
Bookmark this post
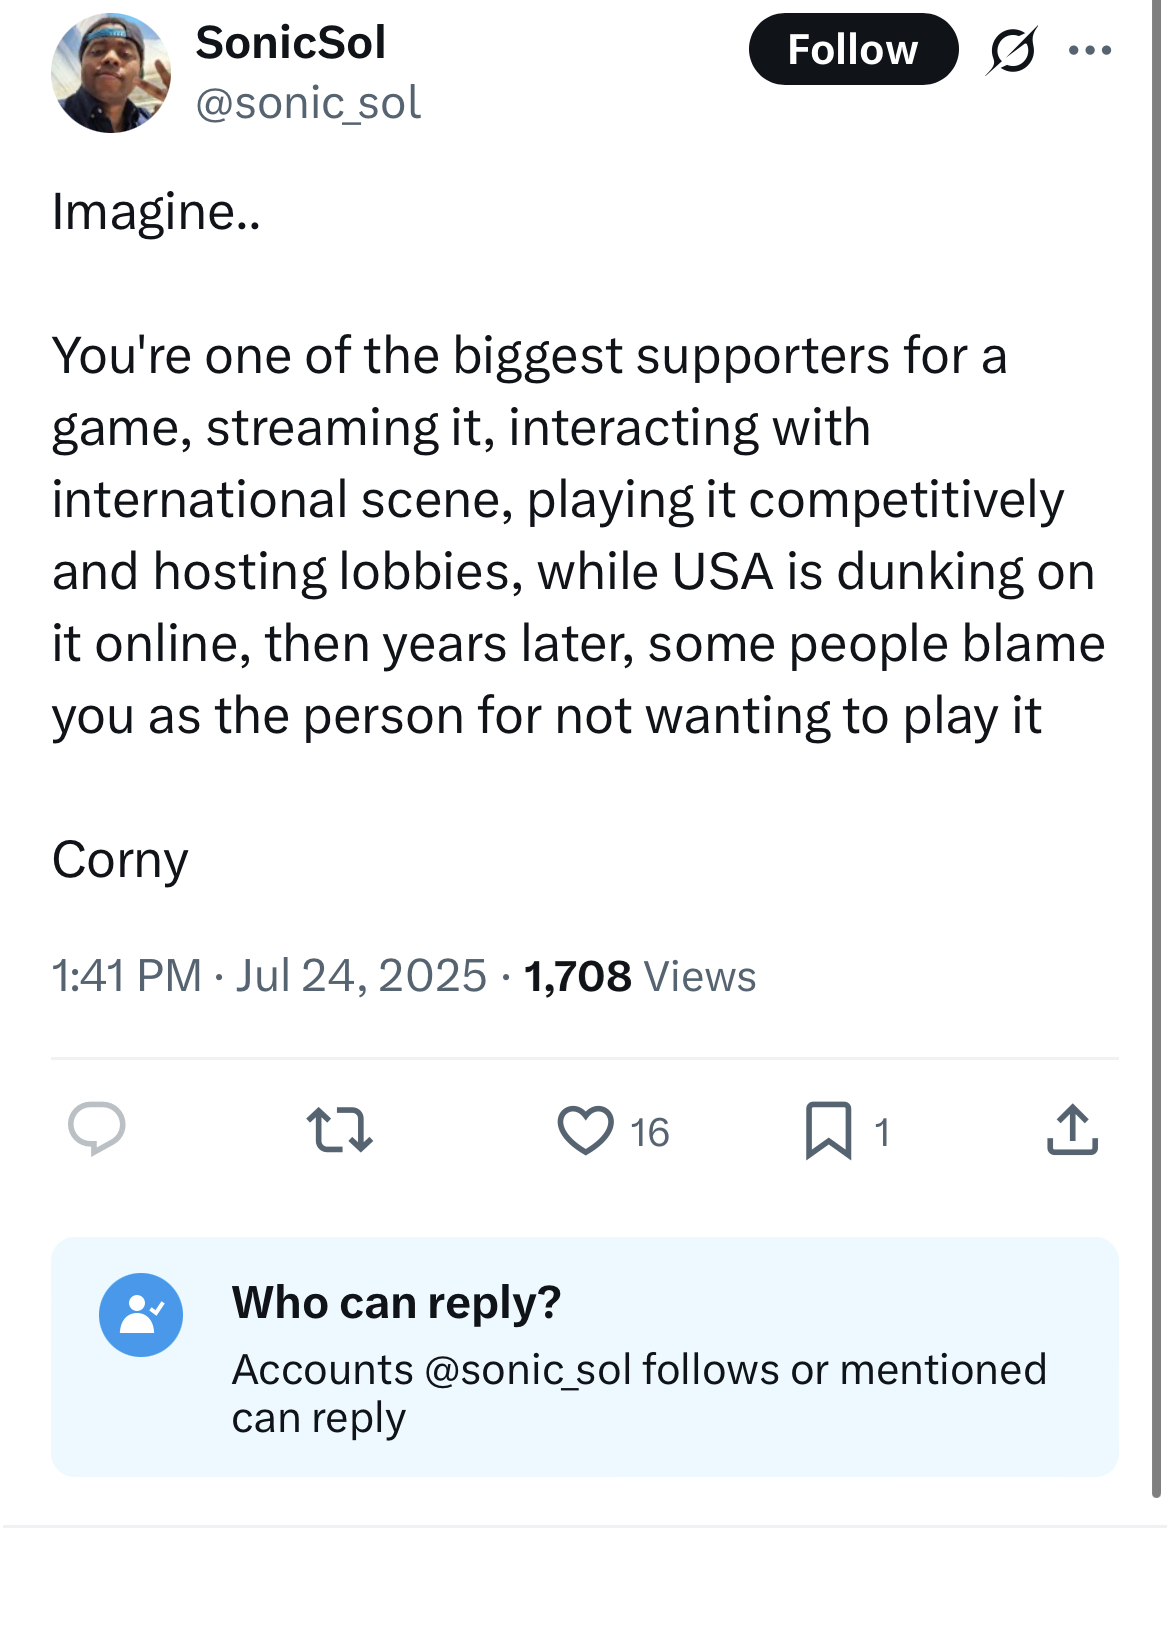click(x=828, y=1130)
